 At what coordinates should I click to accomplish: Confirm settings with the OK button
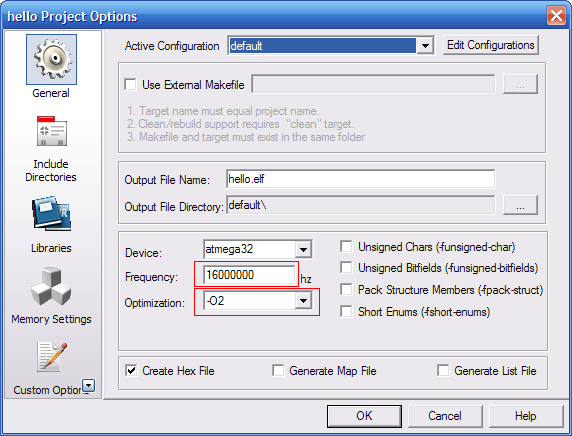364,416
